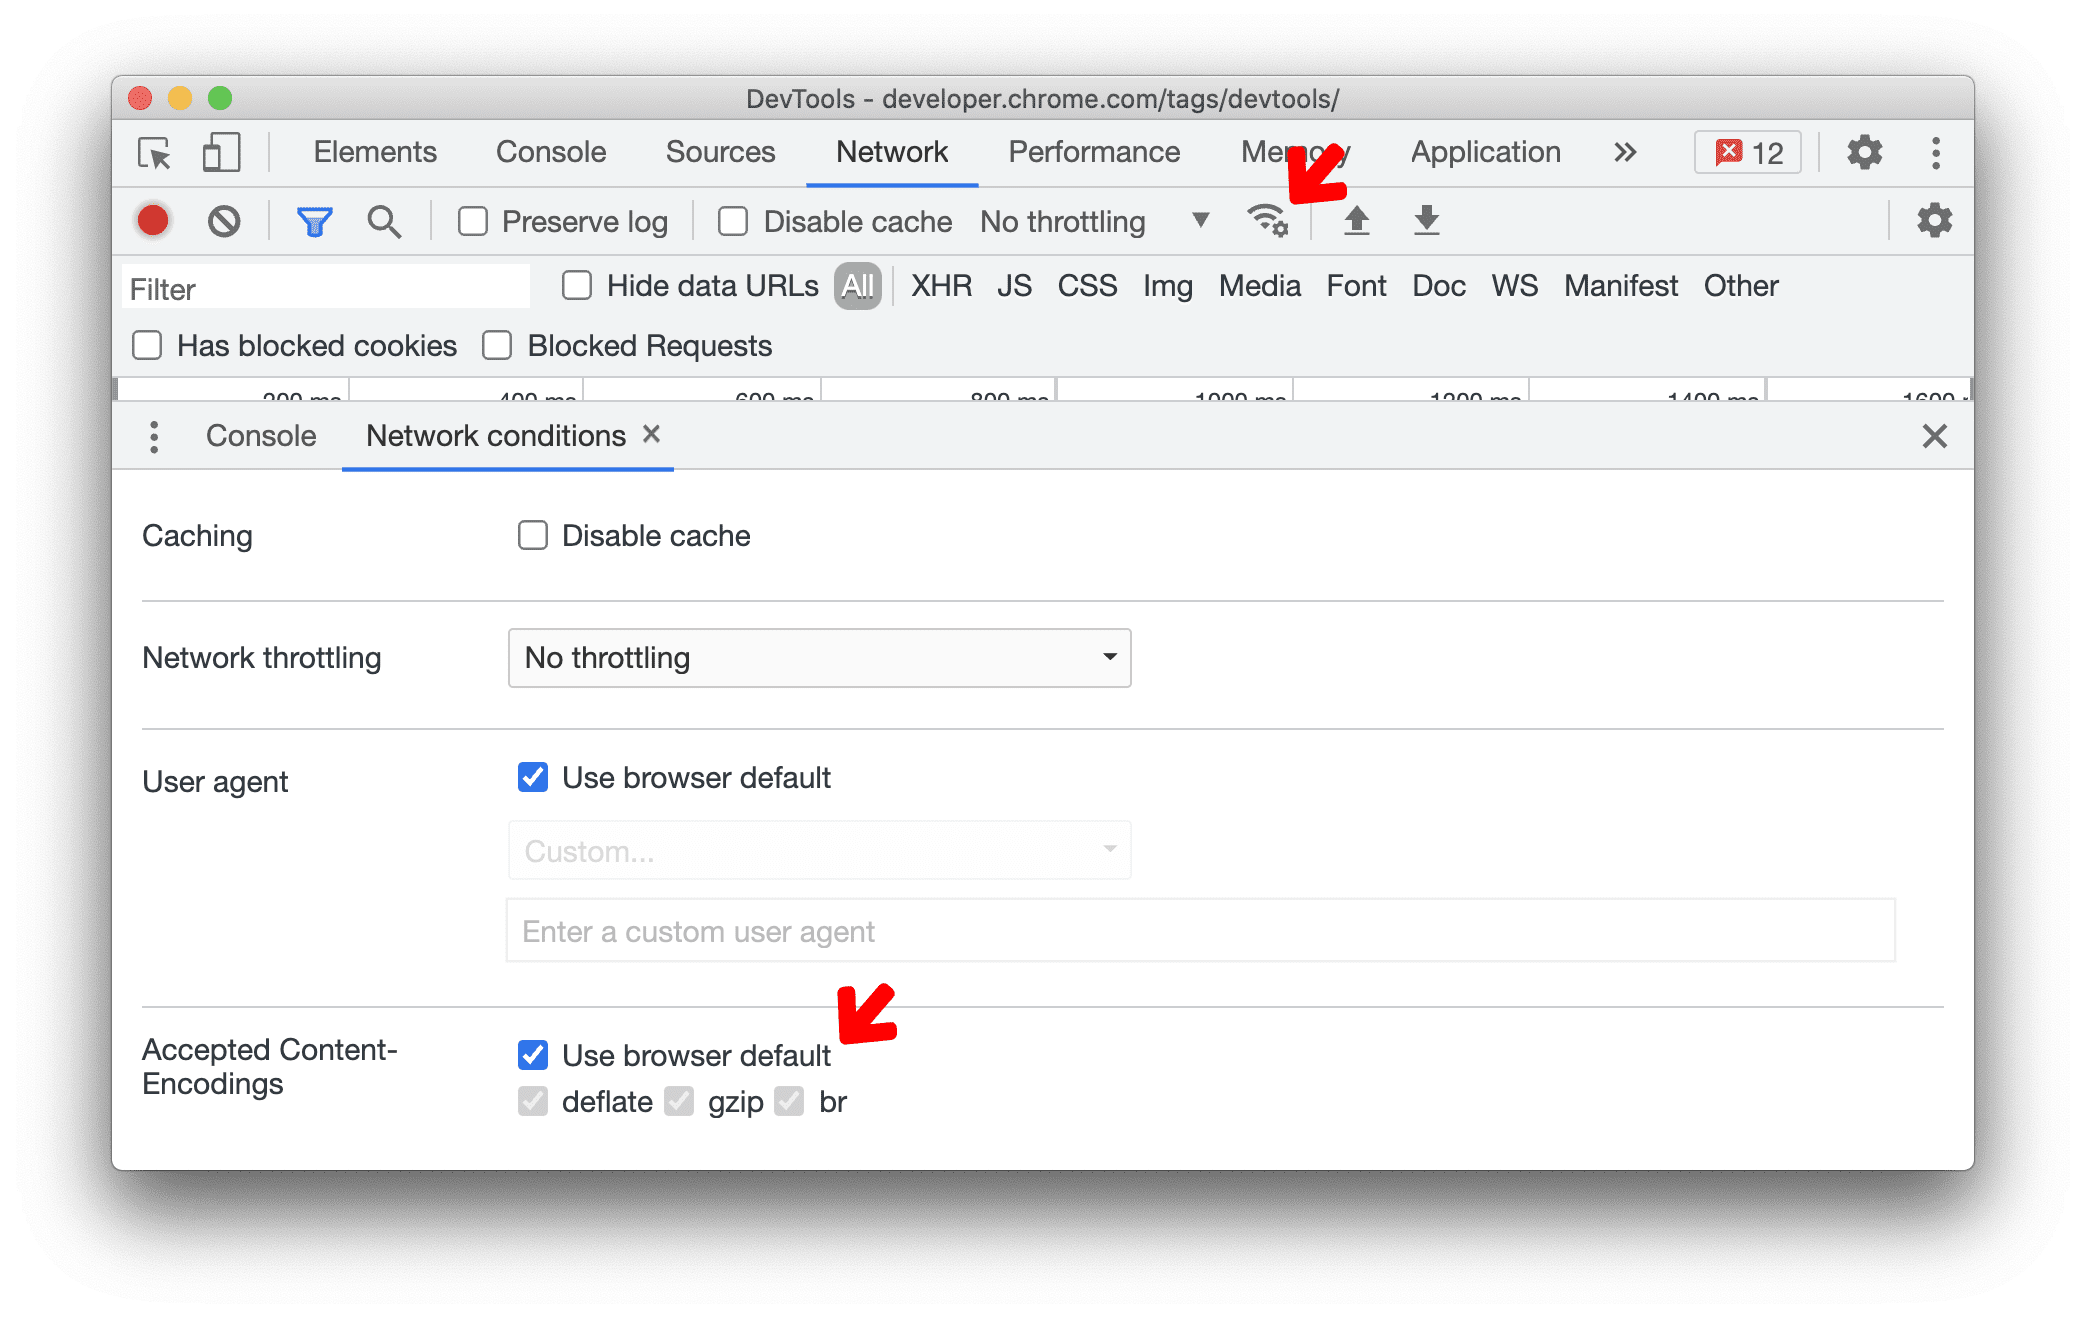Click the stop/block requests icon
The image size is (2086, 1318).
tap(225, 222)
